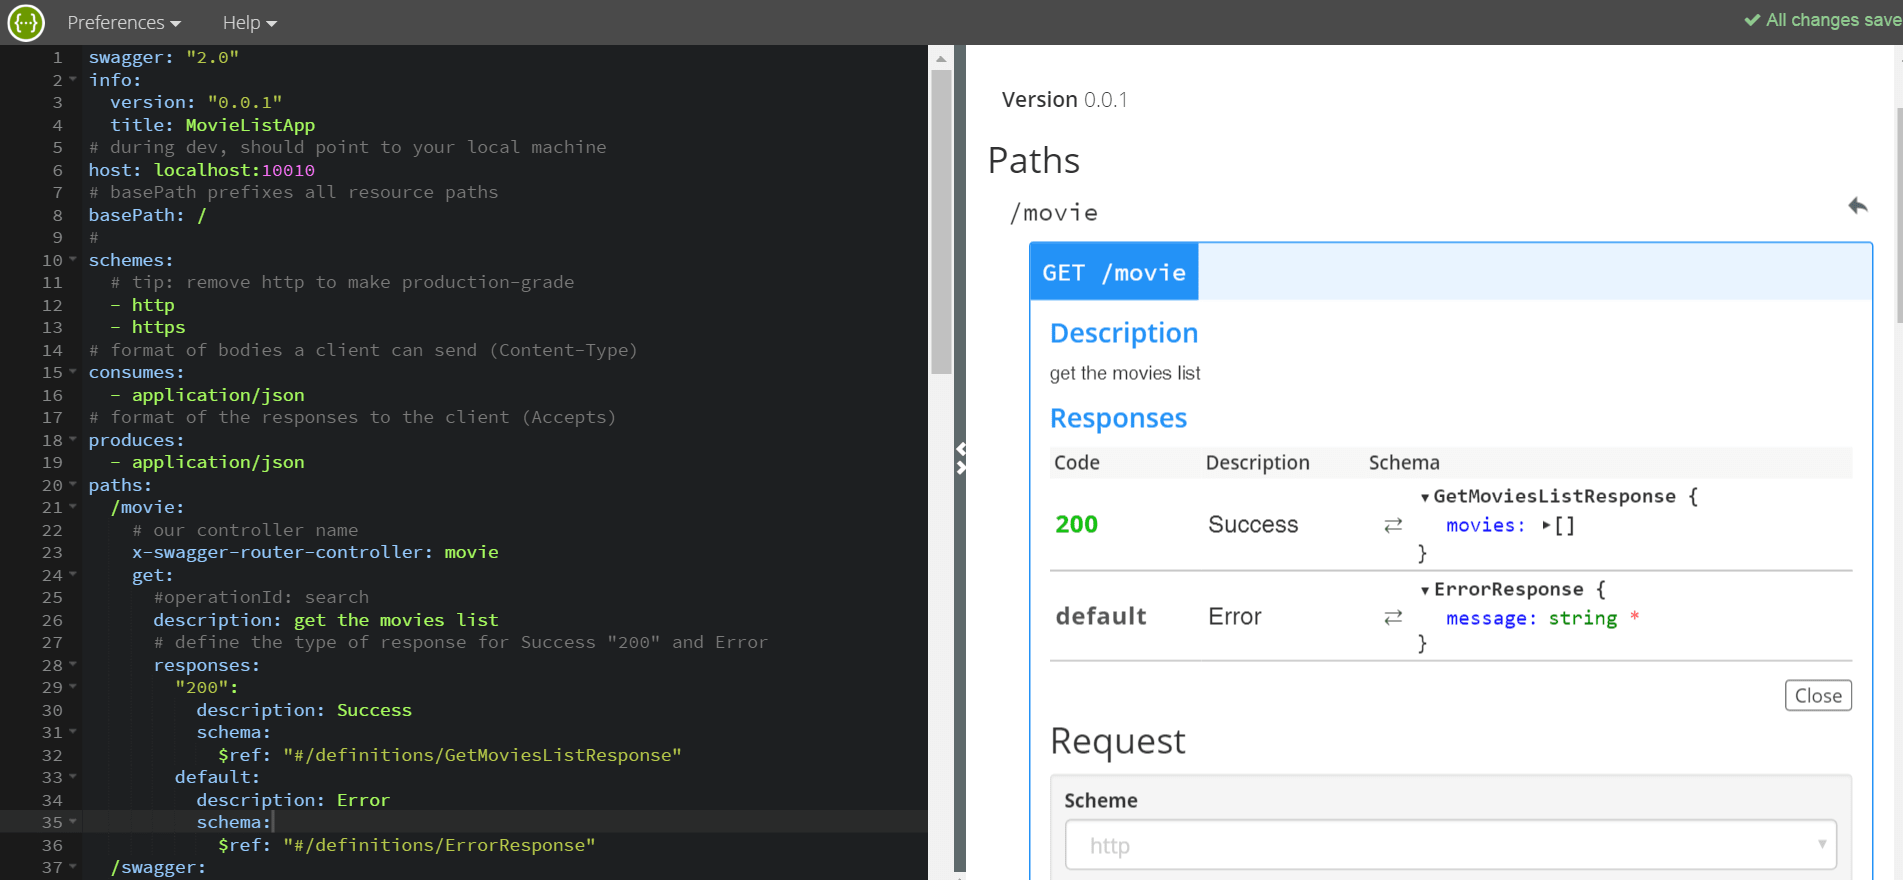The height and width of the screenshot is (880, 1903).
Task: Open the Preferences menu
Action: point(124,22)
